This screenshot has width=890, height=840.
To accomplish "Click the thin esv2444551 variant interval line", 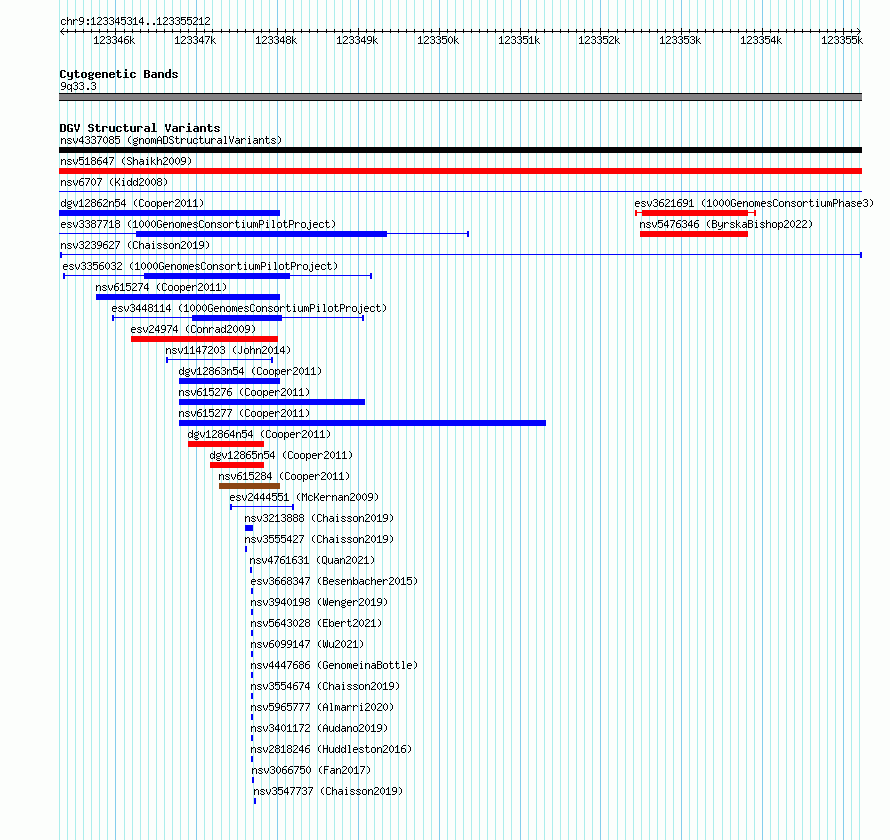I will pyautogui.click(x=262, y=507).
